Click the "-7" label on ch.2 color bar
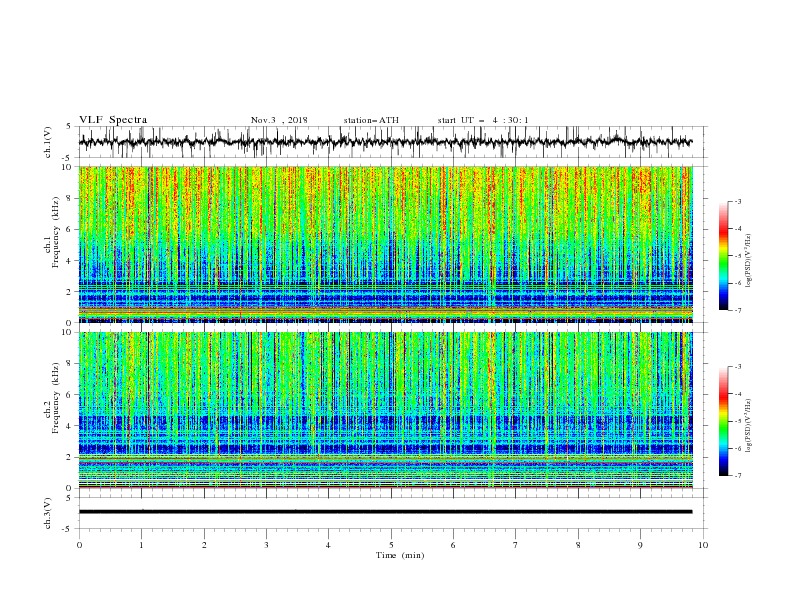792x612 pixels. pyautogui.click(x=737, y=475)
